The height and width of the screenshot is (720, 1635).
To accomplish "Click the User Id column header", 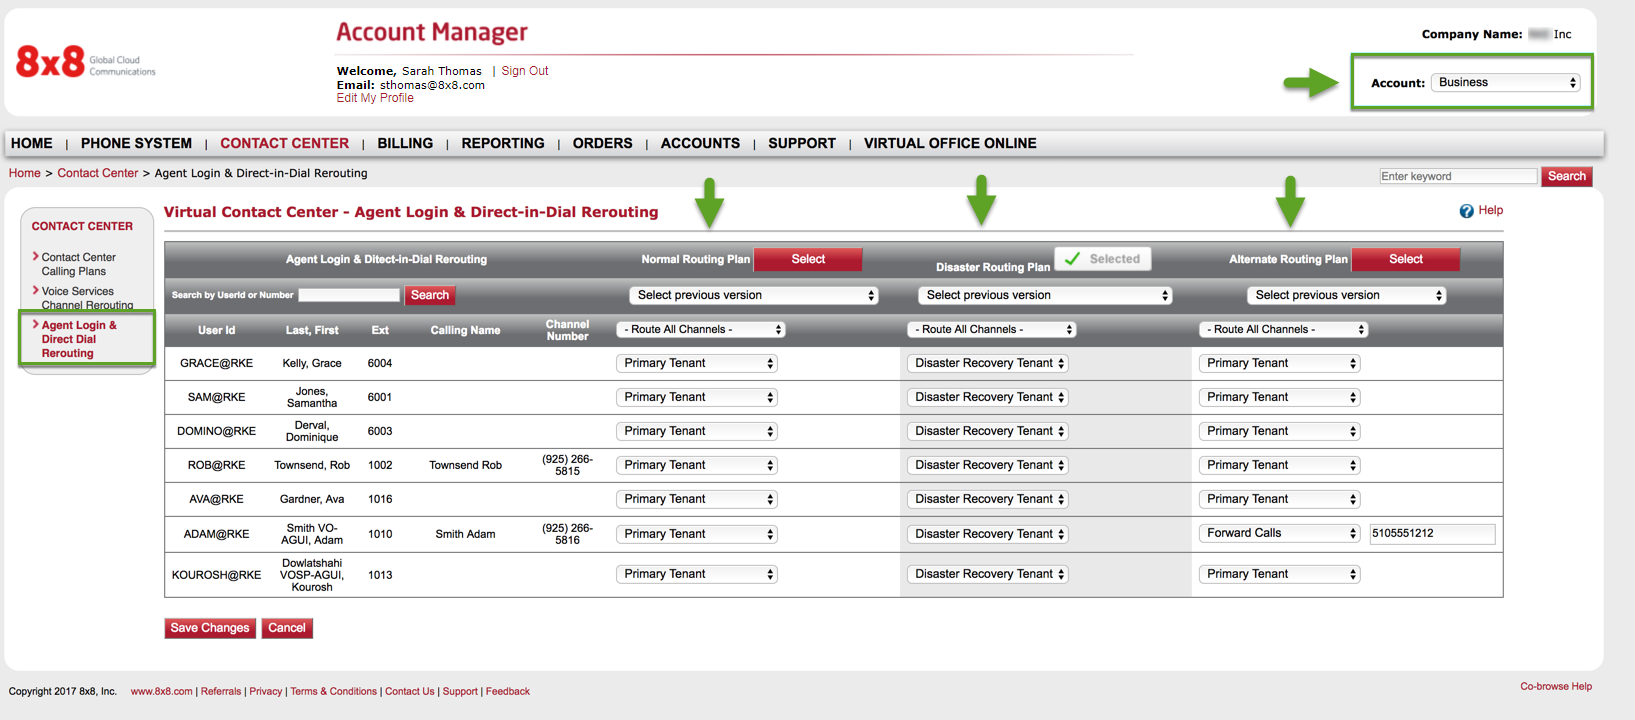I will coord(217,330).
